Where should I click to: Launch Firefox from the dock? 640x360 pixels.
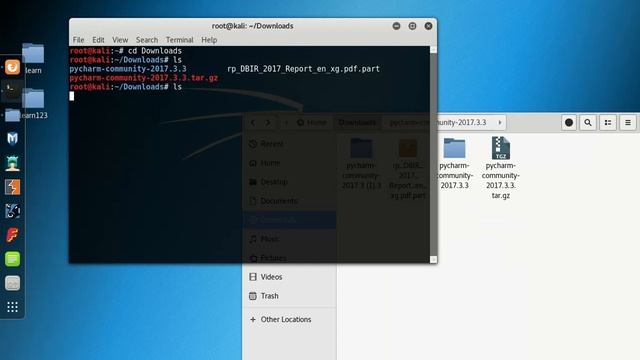12,67
